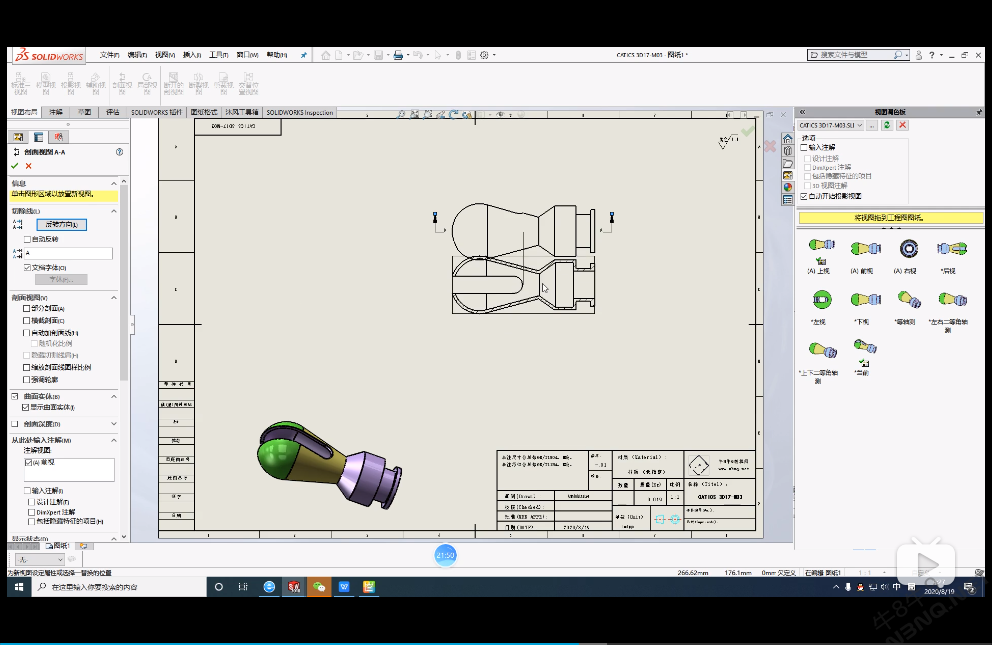Cancel section view with red X
This screenshot has width=992, height=645.
point(28,166)
